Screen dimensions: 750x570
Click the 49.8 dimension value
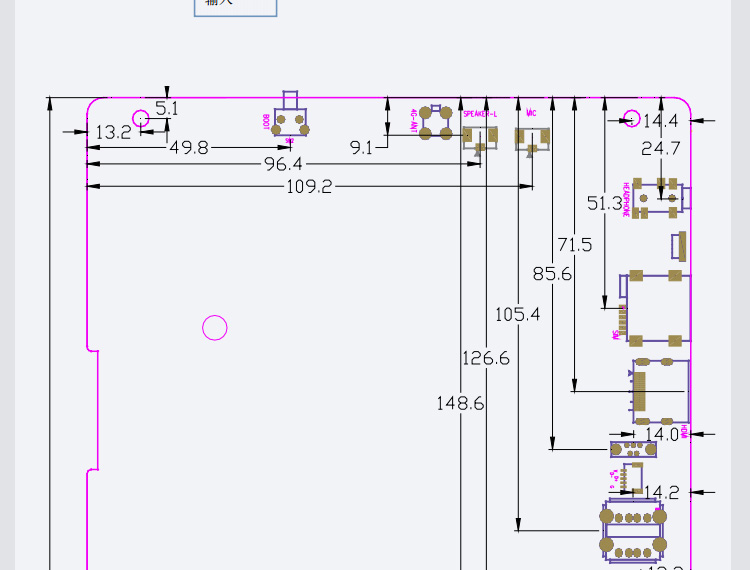pos(188,148)
